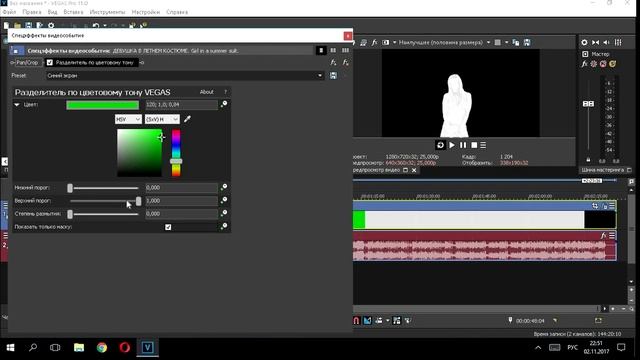
Task: Select the eyedropper color picker tool
Action: point(187,119)
